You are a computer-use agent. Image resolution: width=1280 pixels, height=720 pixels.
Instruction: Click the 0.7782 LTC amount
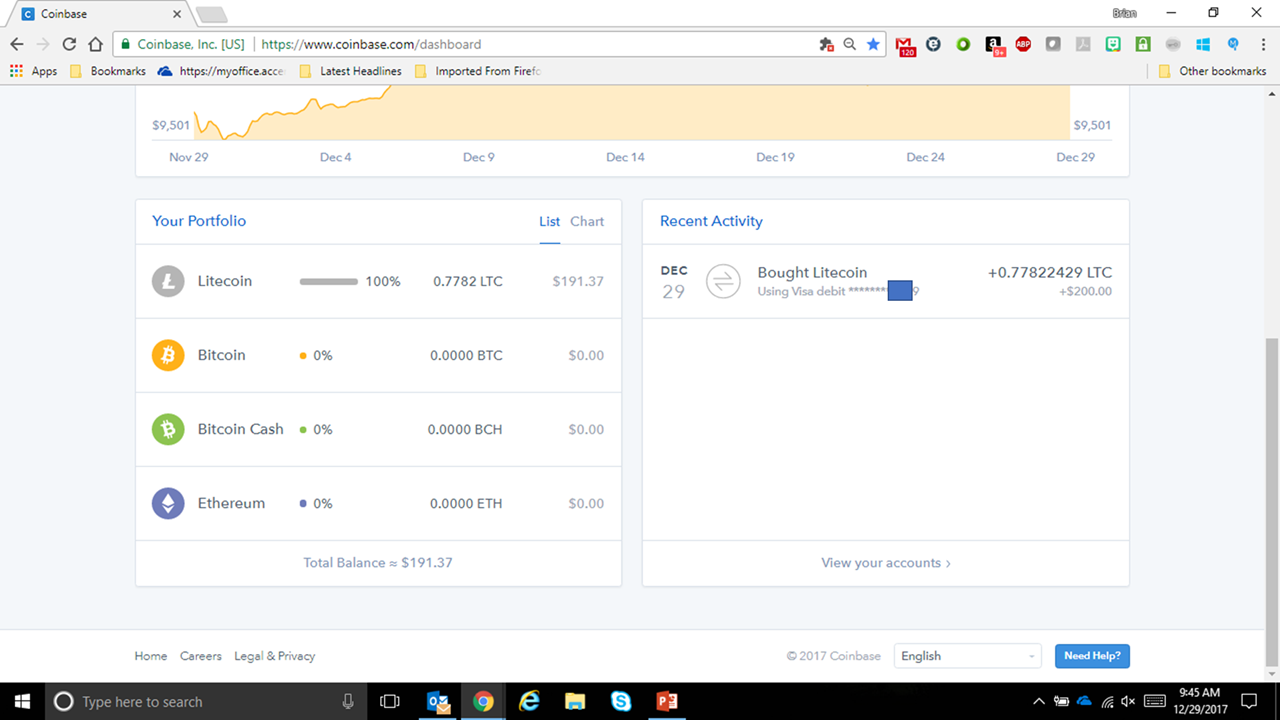pyautogui.click(x=468, y=281)
